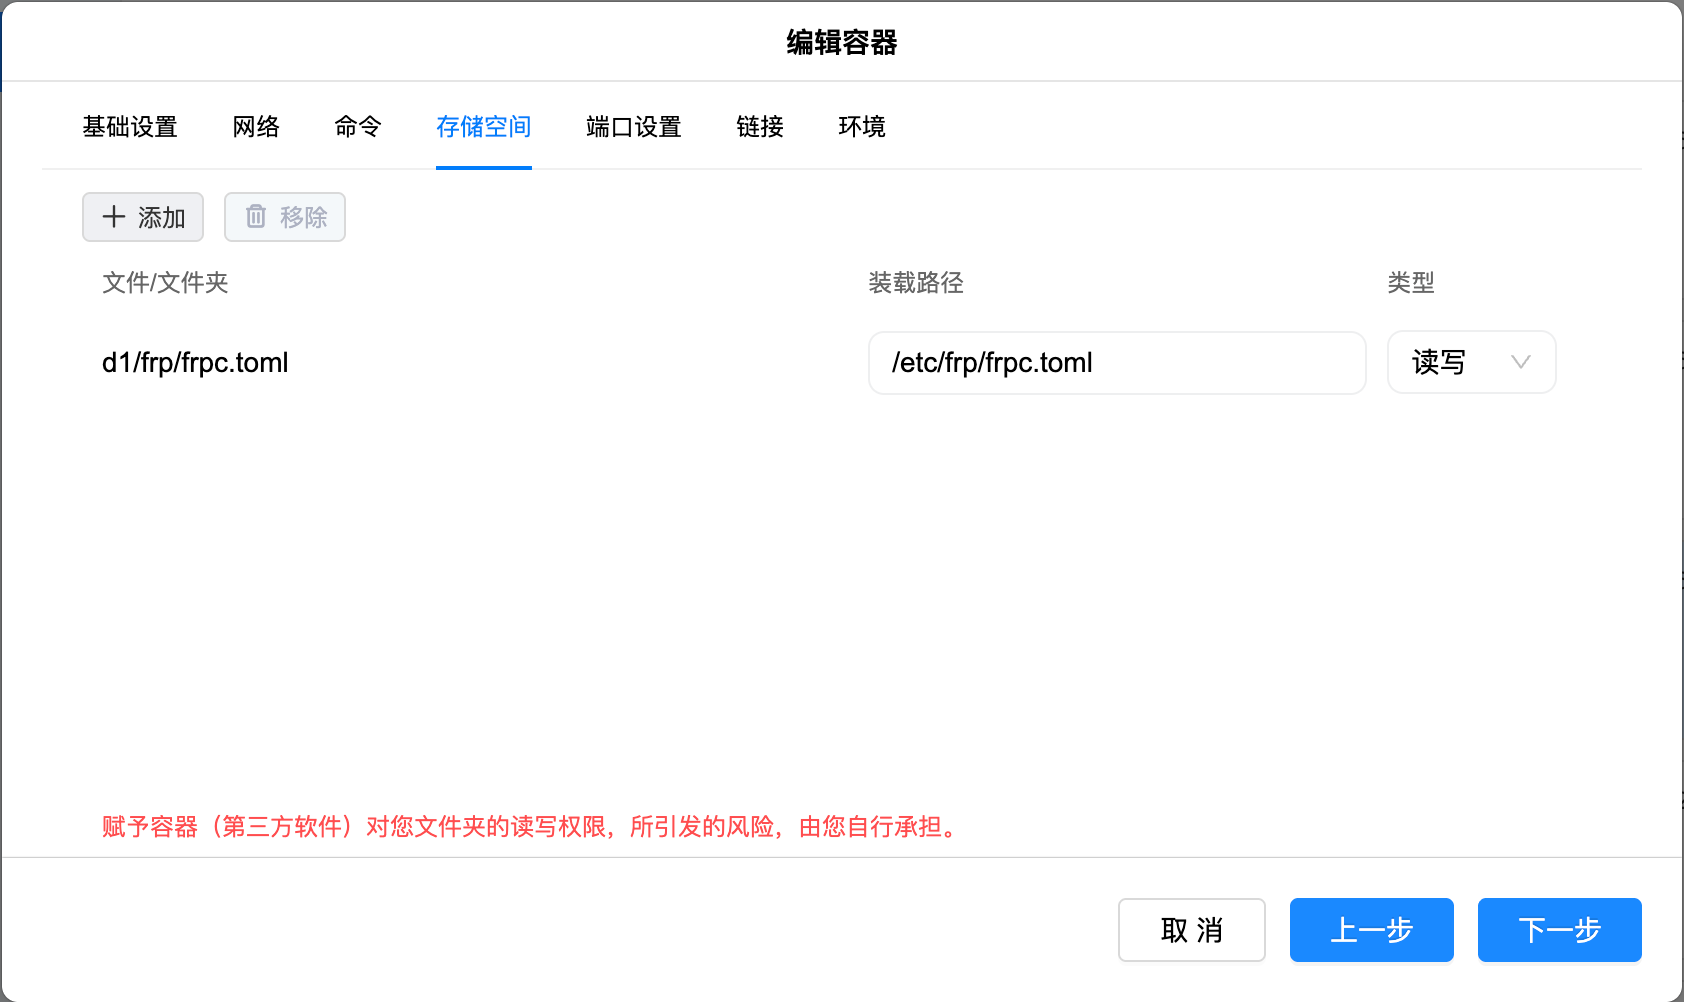Click the red permission risk warning text

point(530,827)
